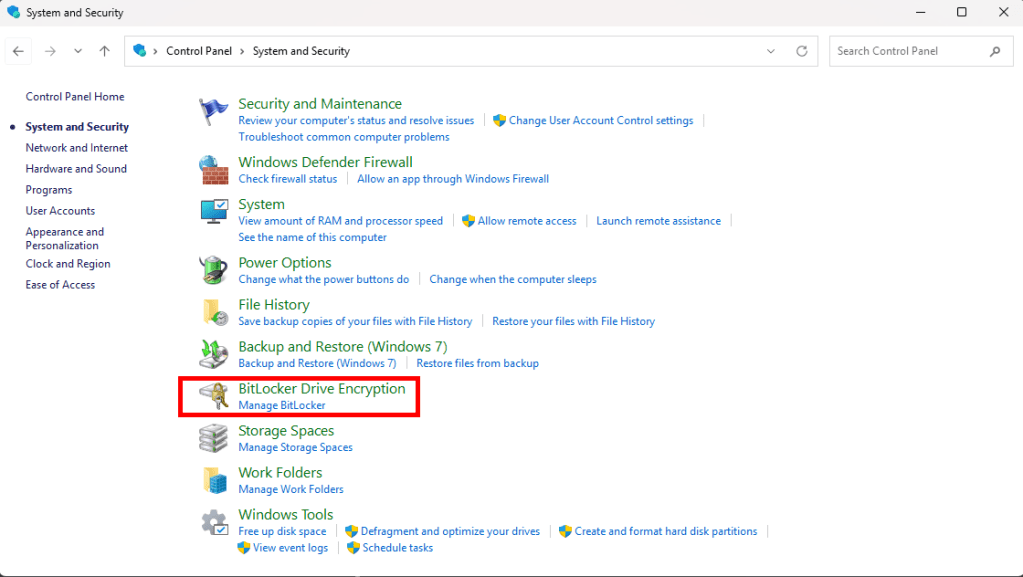Launch remote assistance

pos(658,221)
